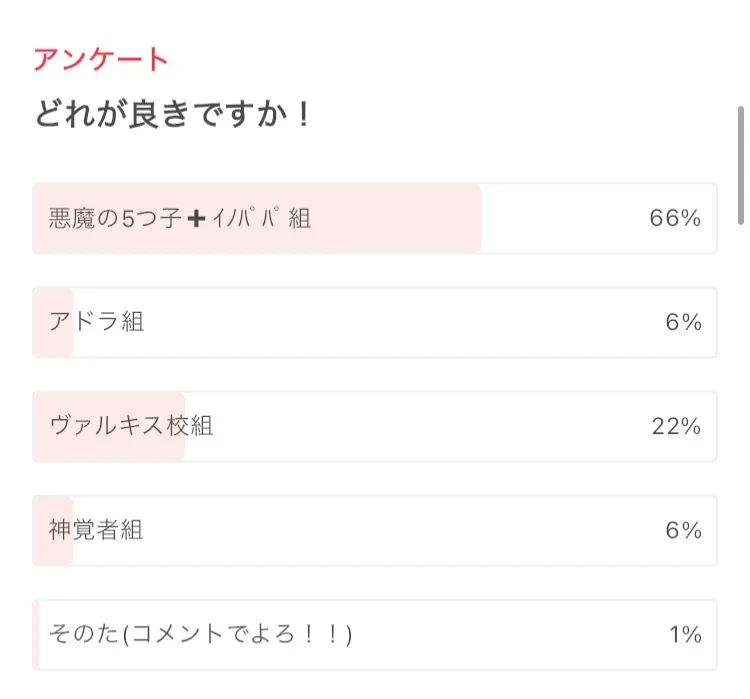This screenshot has width=750, height=699.
Task: Choose the アドラ組 poll option
Action: tap(97, 322)
